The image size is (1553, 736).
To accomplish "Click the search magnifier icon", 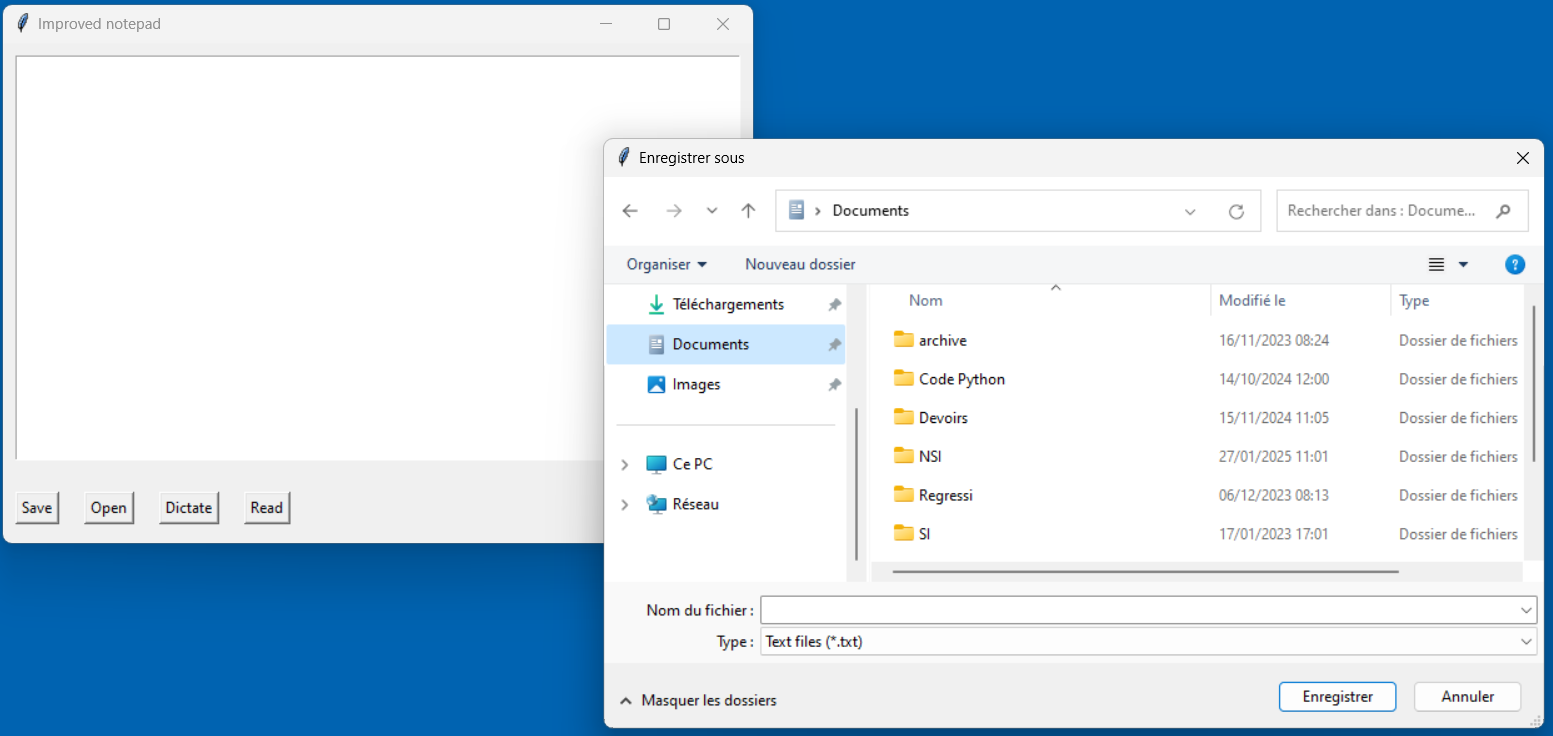I will pyautogui.click(x=1502, y=211).
